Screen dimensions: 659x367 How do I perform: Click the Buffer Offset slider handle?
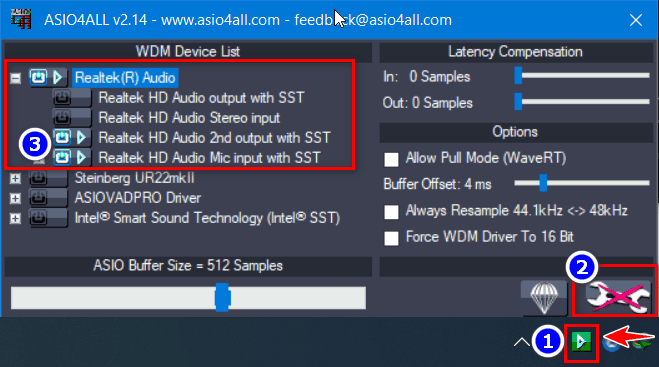[x=543, y=183]
